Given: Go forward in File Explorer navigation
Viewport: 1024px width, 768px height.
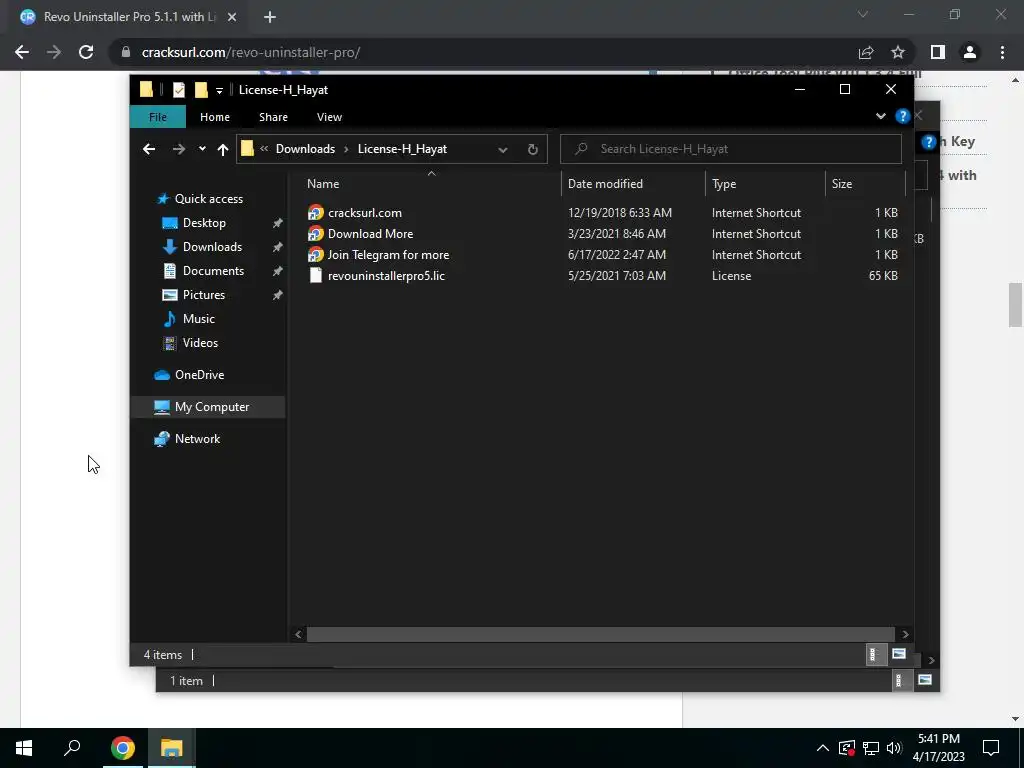Looking at the screenshot, I should pyautogui.click(x=178, y=149).
